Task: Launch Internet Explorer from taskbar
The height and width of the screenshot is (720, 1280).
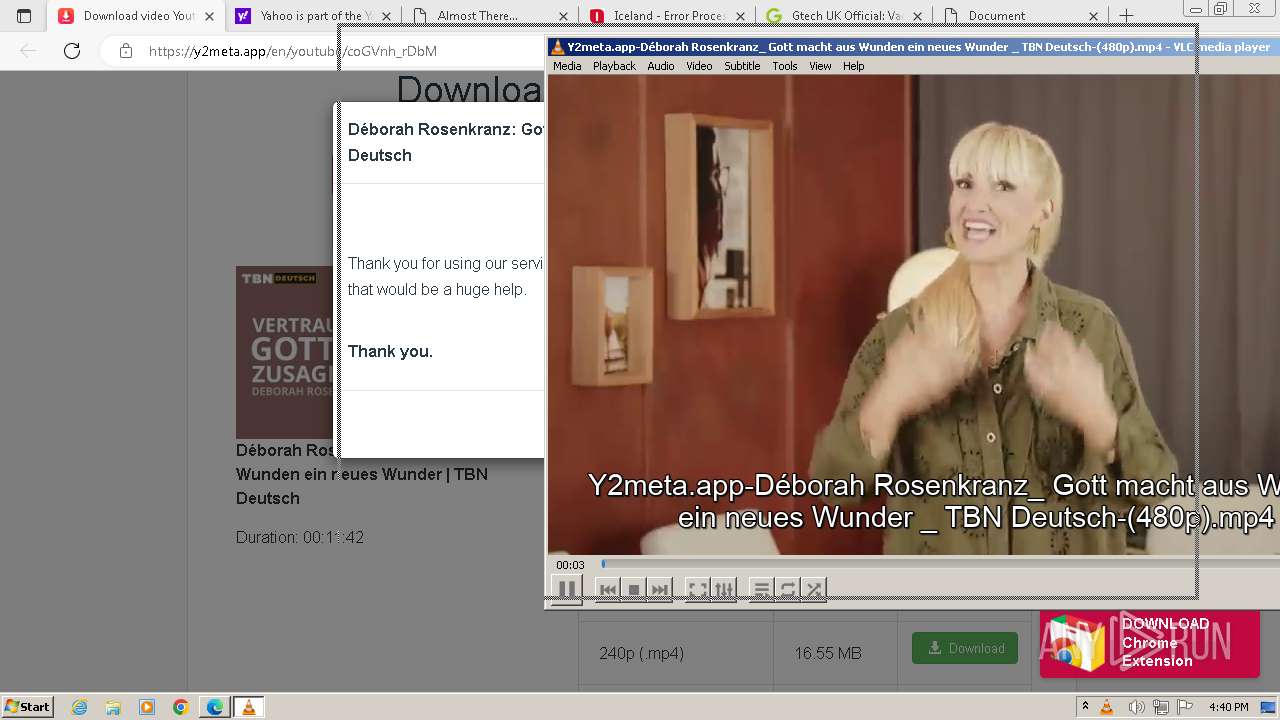Action: (x=79, y=707)
